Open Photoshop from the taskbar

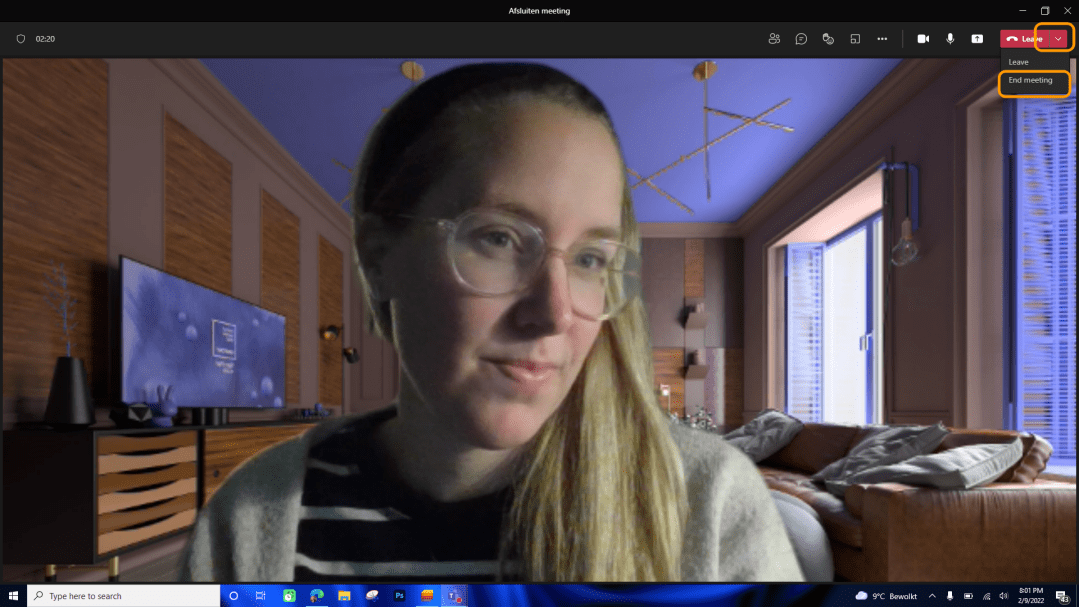pos(399,595)
